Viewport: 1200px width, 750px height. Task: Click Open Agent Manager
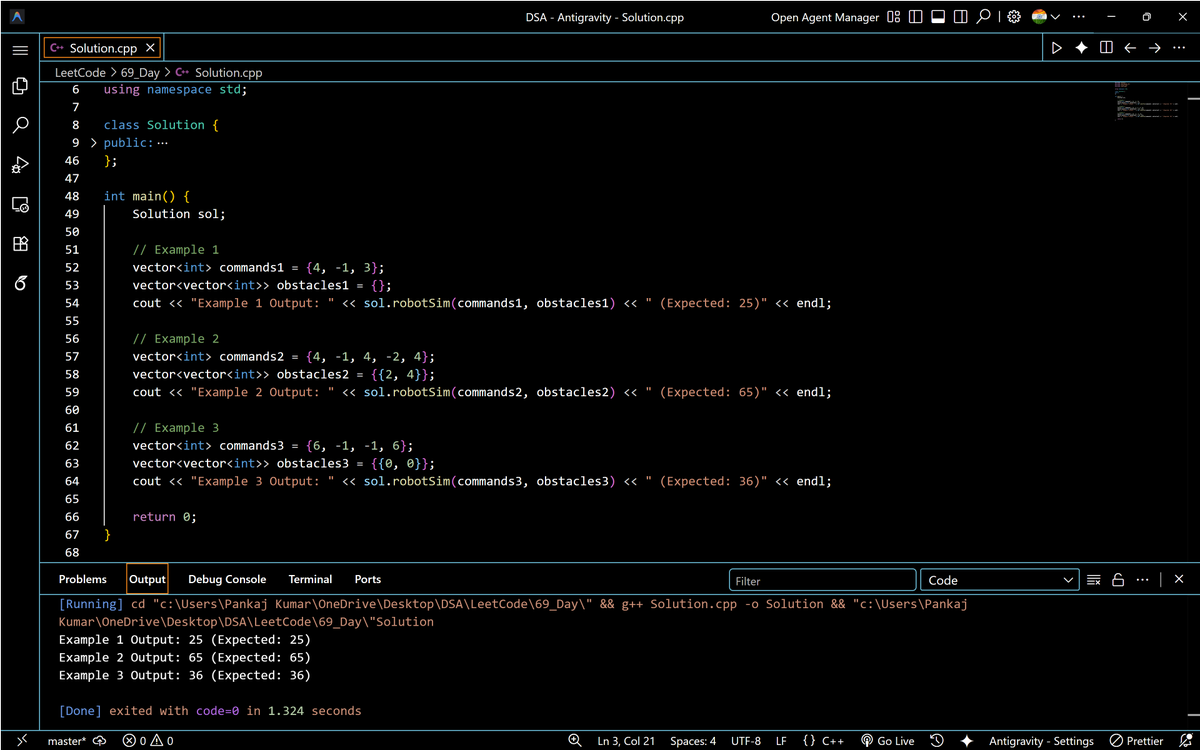point(825,17)
